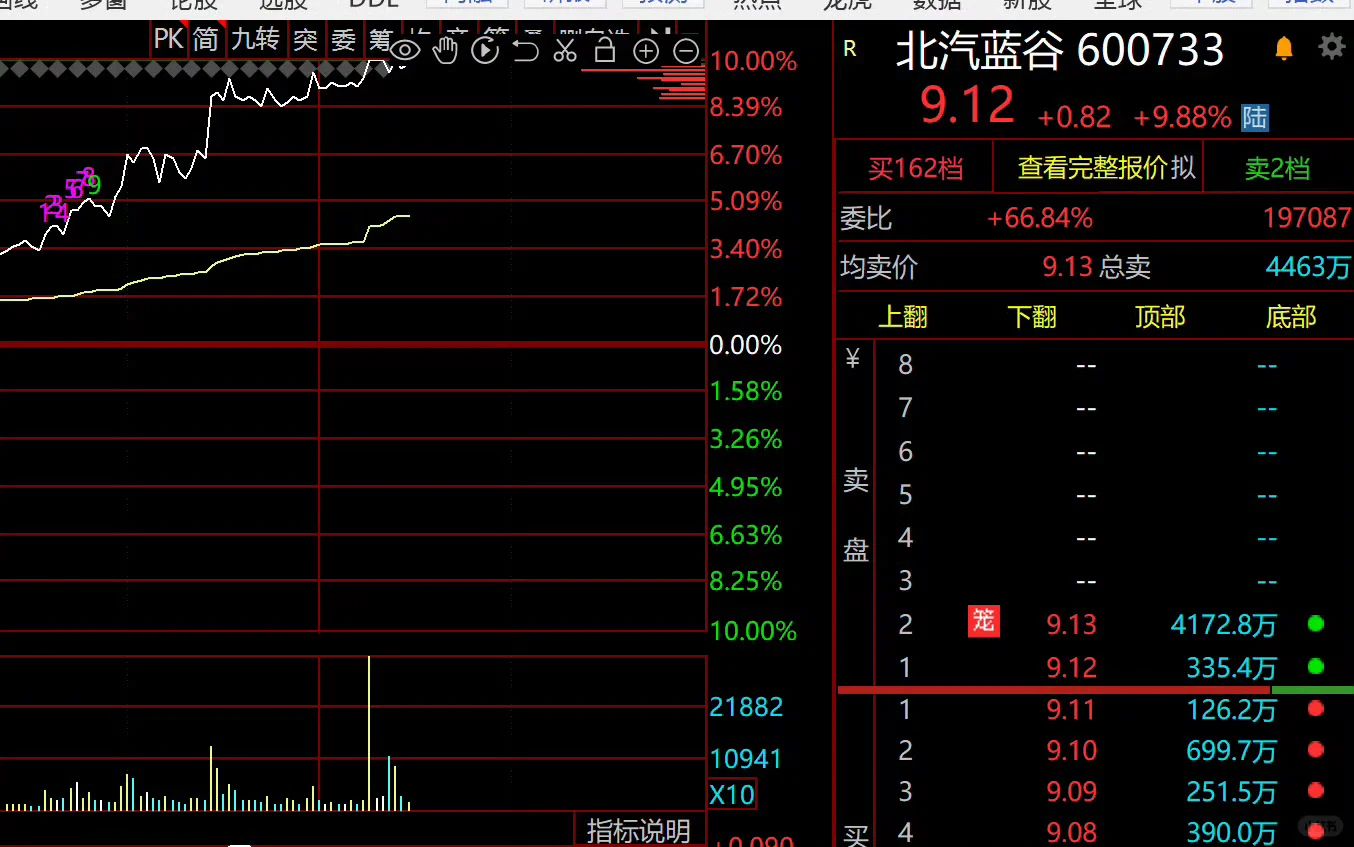Select sell level 2 price 9.13
This screenshot has height=847, width=1354.
pos(1071,625)
